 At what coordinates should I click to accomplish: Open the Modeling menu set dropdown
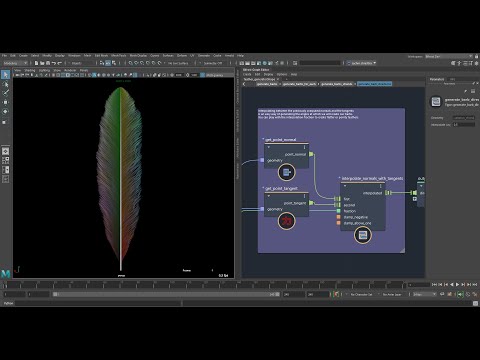[15, 63]
